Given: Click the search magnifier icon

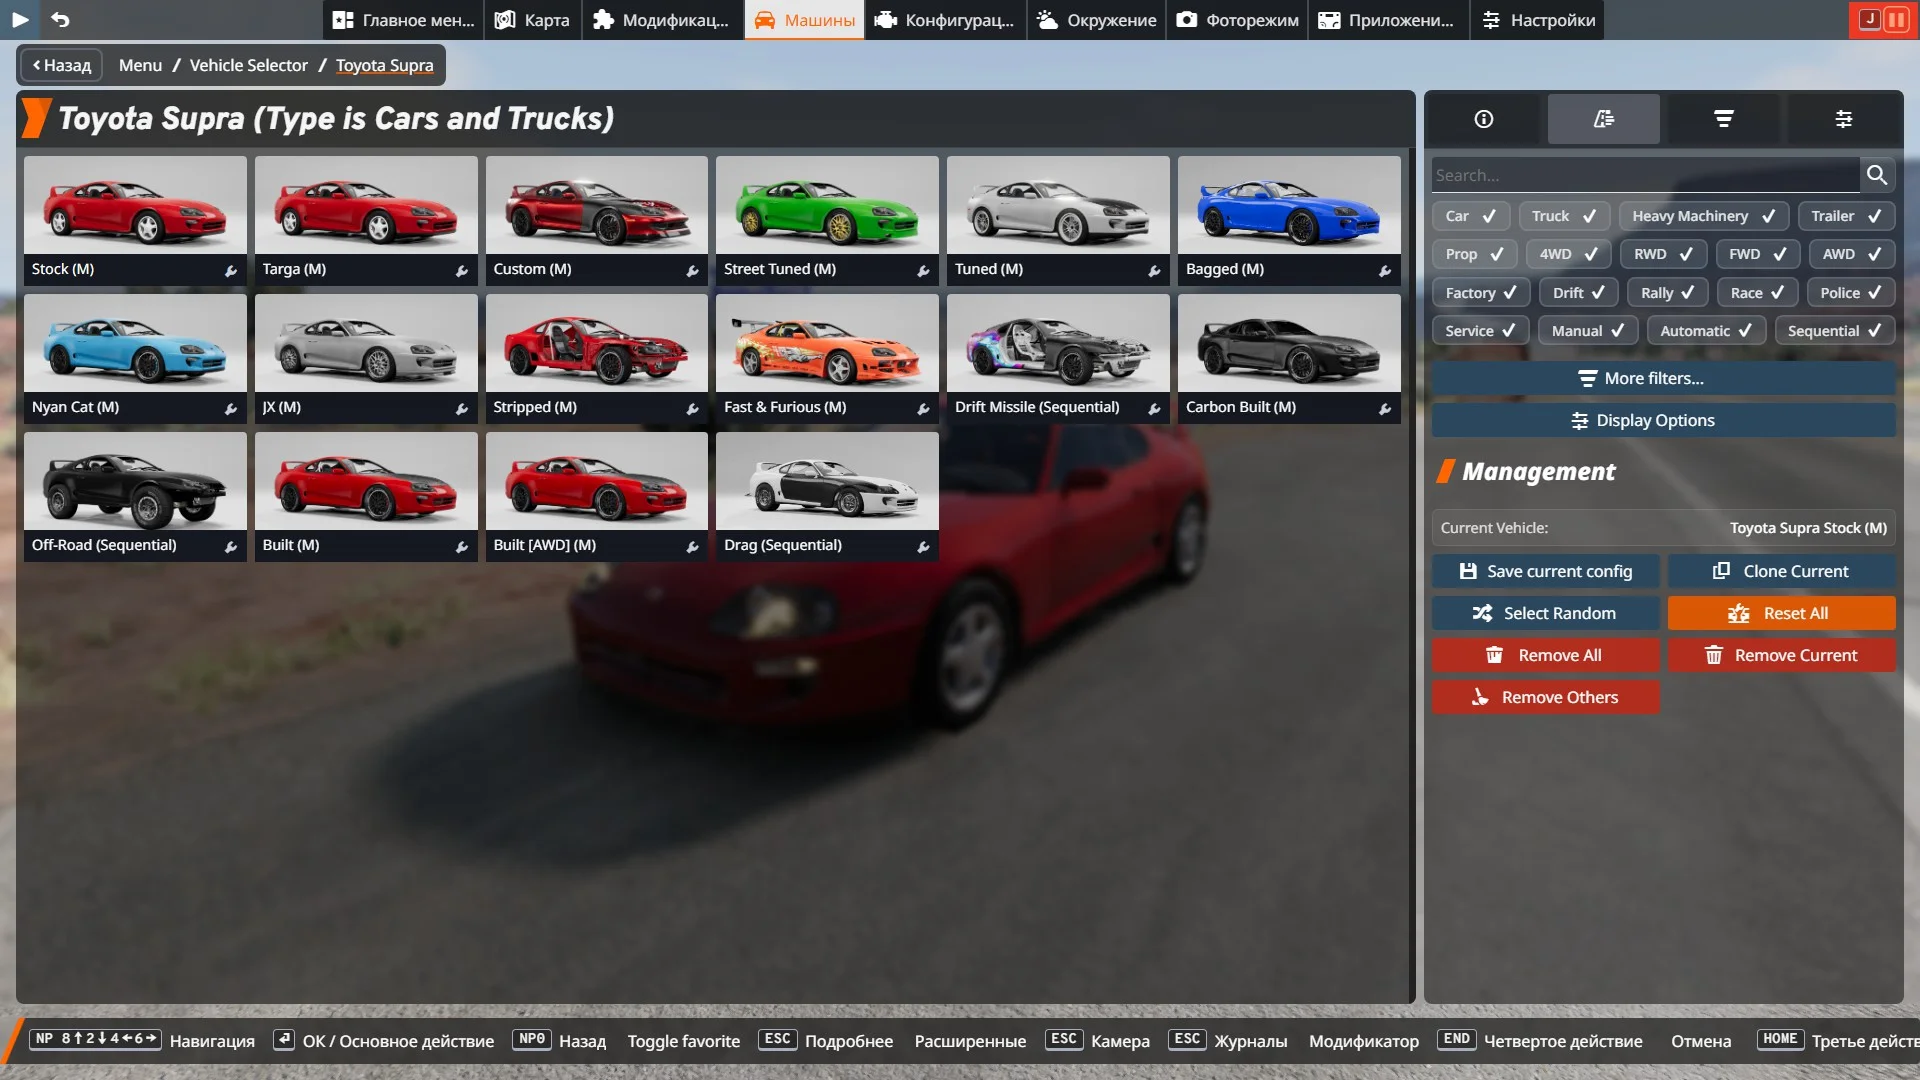Looking at the screenshot, I should coord(1877,175).
